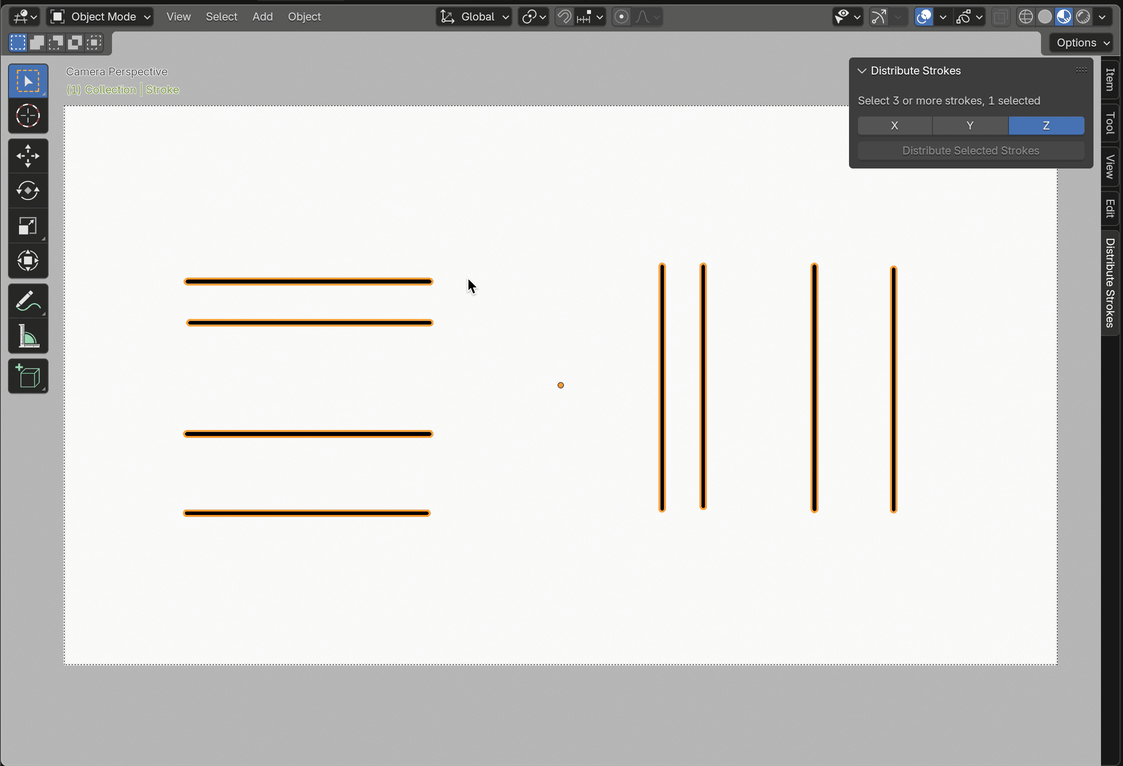The image size is (1123, 766).
Task: Choose the Scale tool
Action: coord(28,226)
